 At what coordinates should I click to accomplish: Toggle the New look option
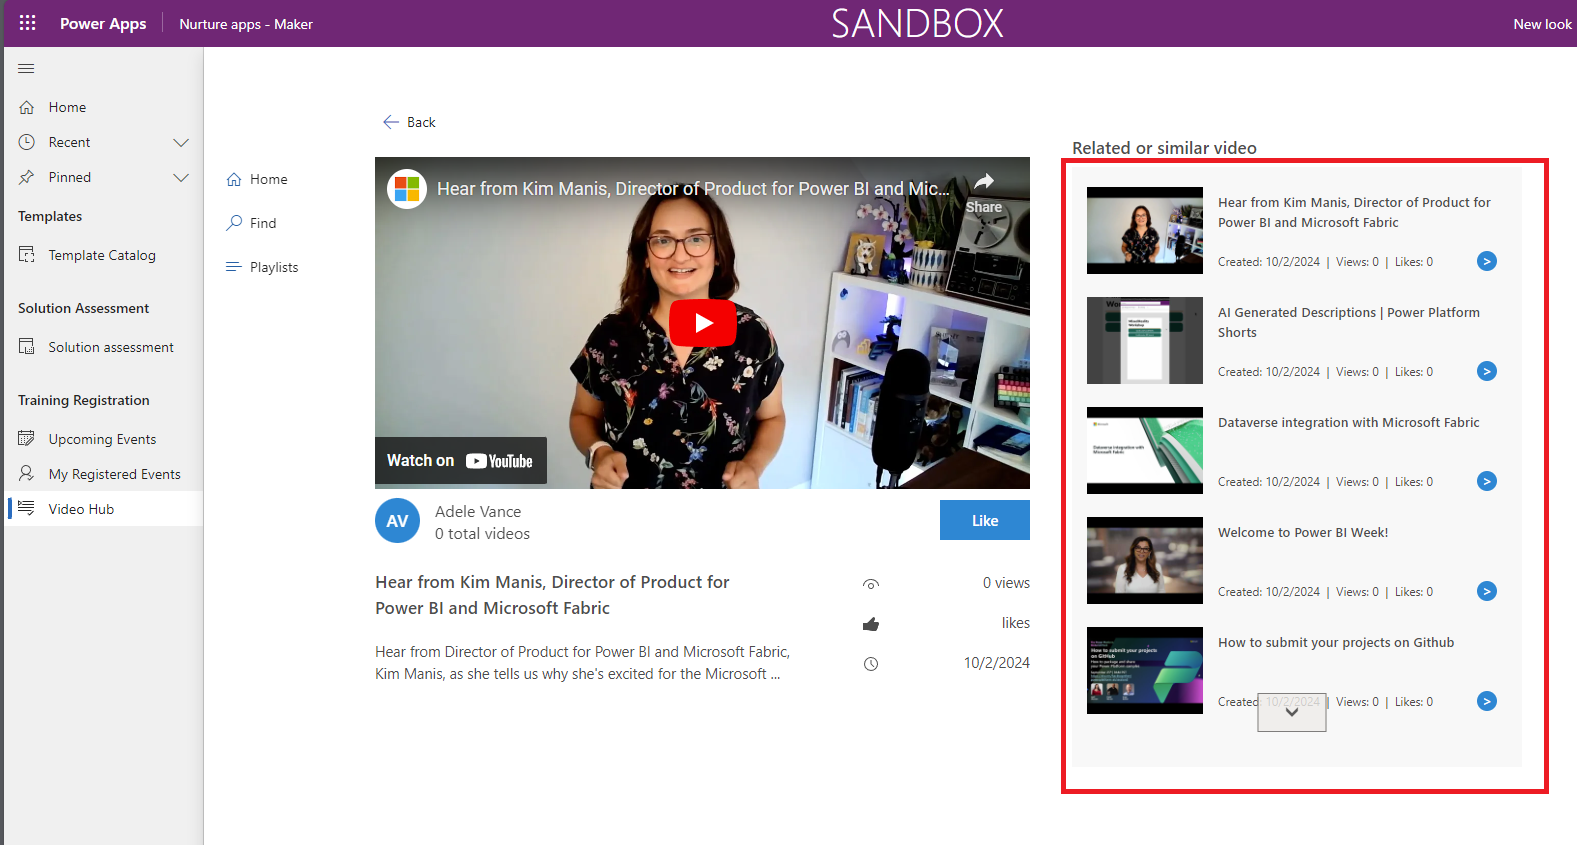[x=1542, y=24]
